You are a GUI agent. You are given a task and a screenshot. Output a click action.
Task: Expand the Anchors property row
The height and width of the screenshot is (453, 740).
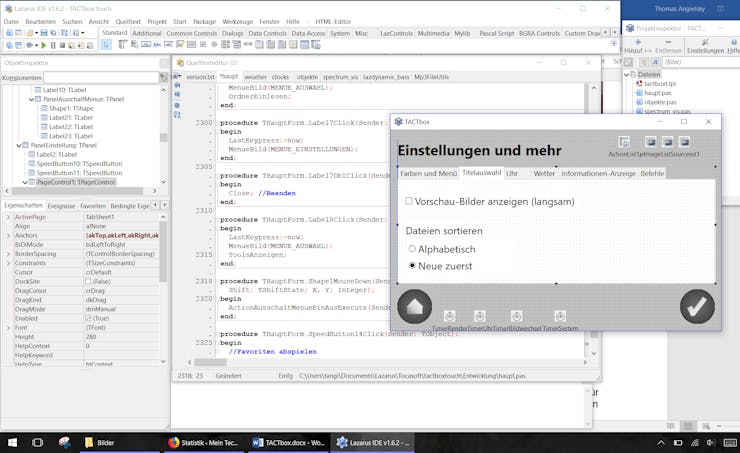(x=8, y=235)
